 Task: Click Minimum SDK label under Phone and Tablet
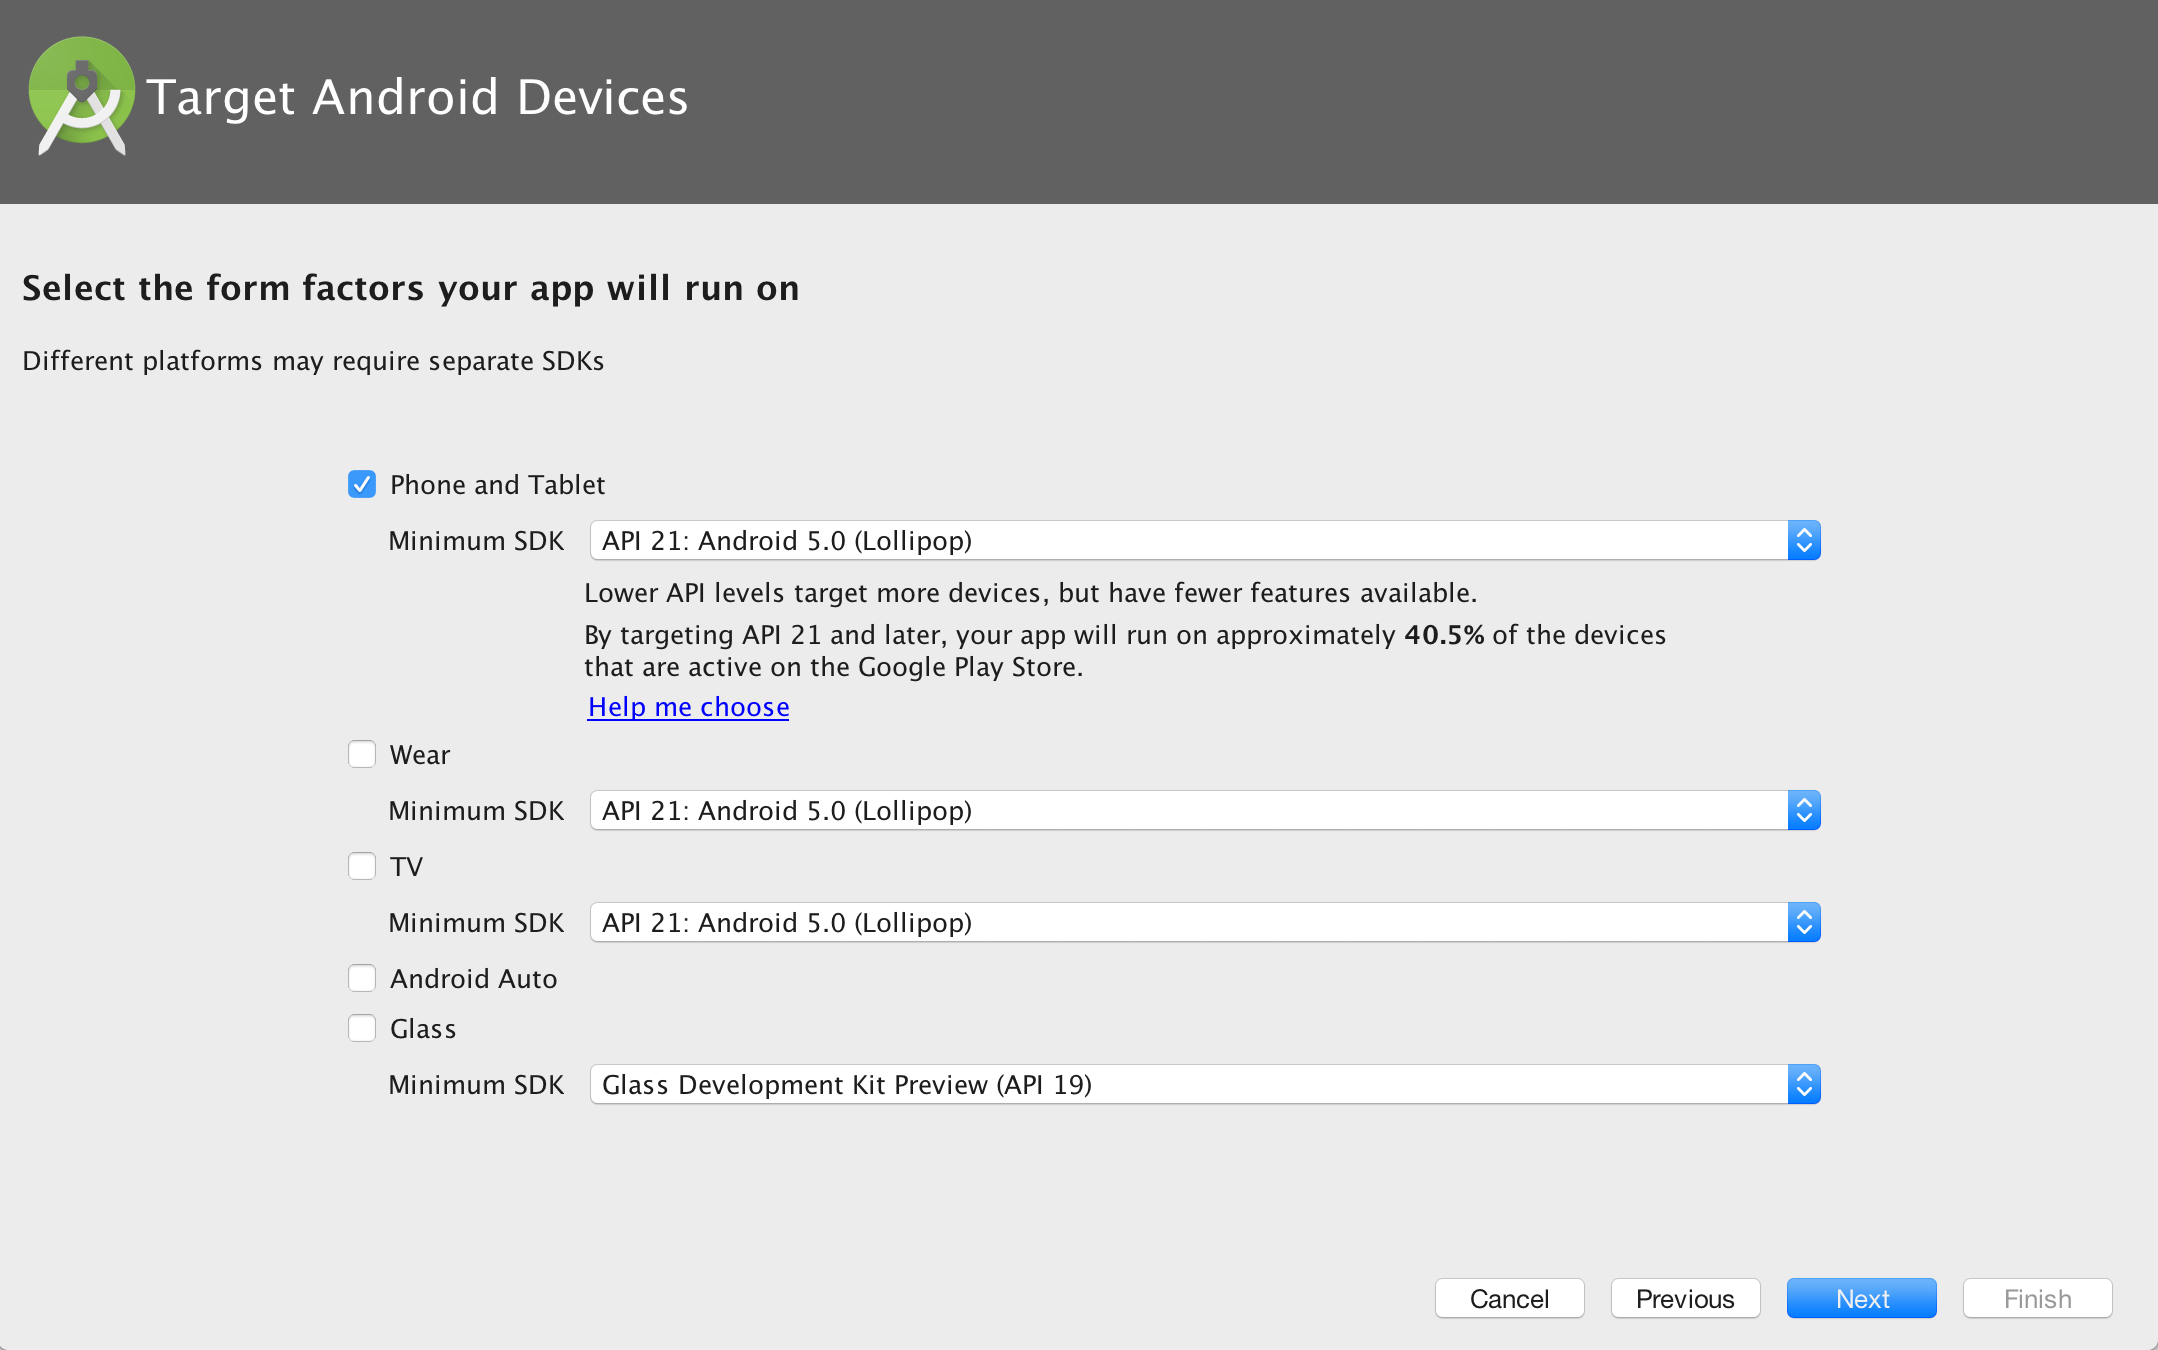coord(476,541)
